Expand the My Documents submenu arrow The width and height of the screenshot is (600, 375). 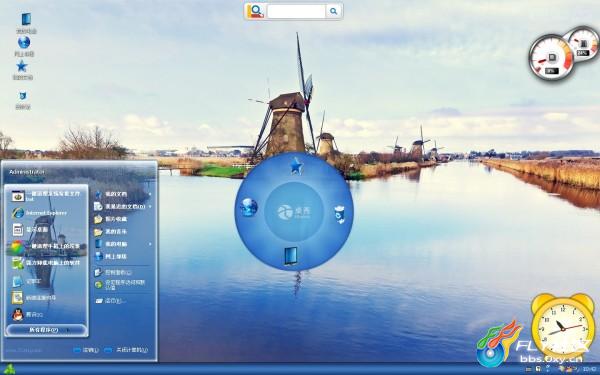pos(150,194)
